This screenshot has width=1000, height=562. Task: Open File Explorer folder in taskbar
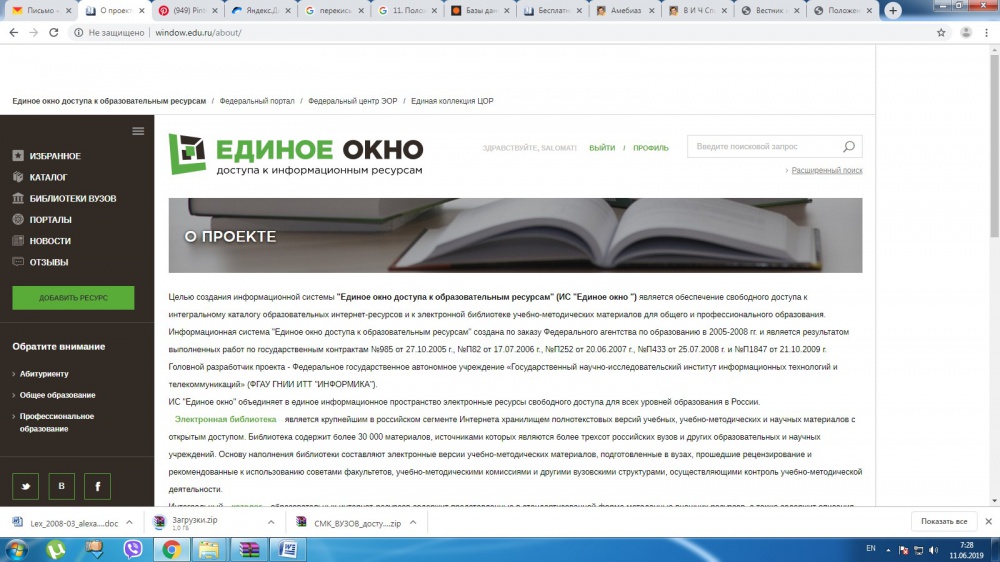209,549
